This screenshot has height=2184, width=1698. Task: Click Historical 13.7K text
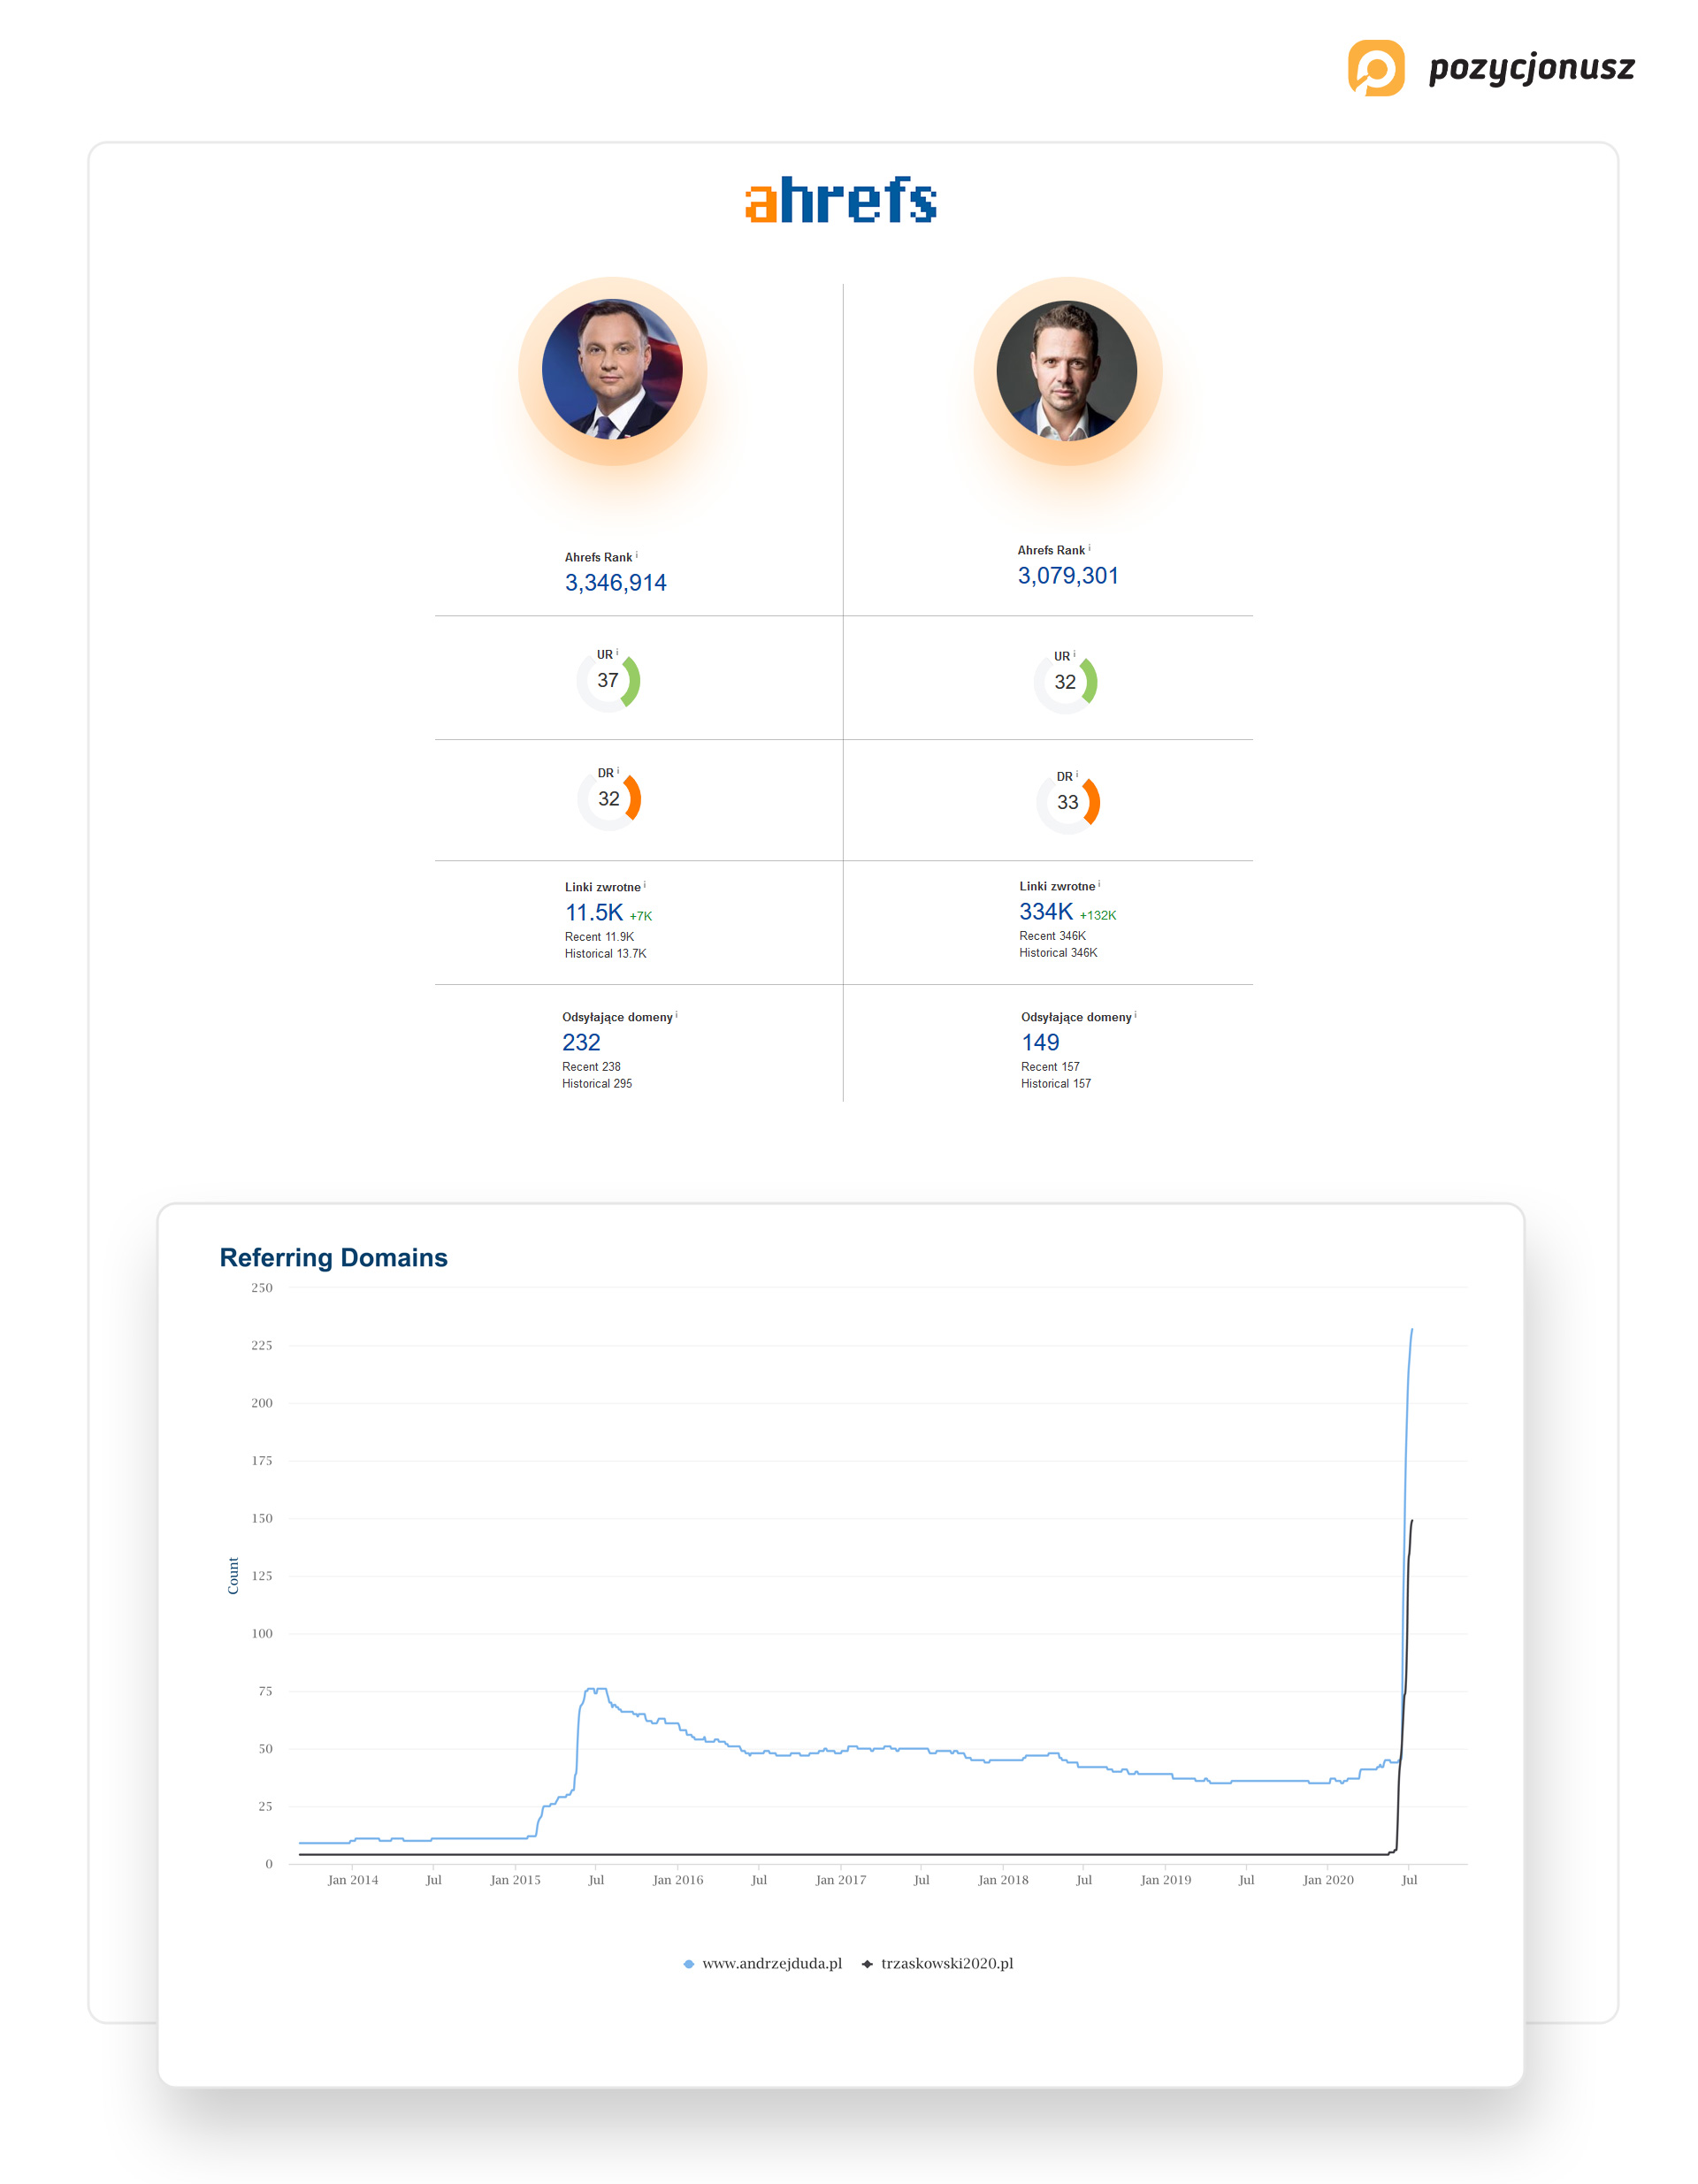605,954
